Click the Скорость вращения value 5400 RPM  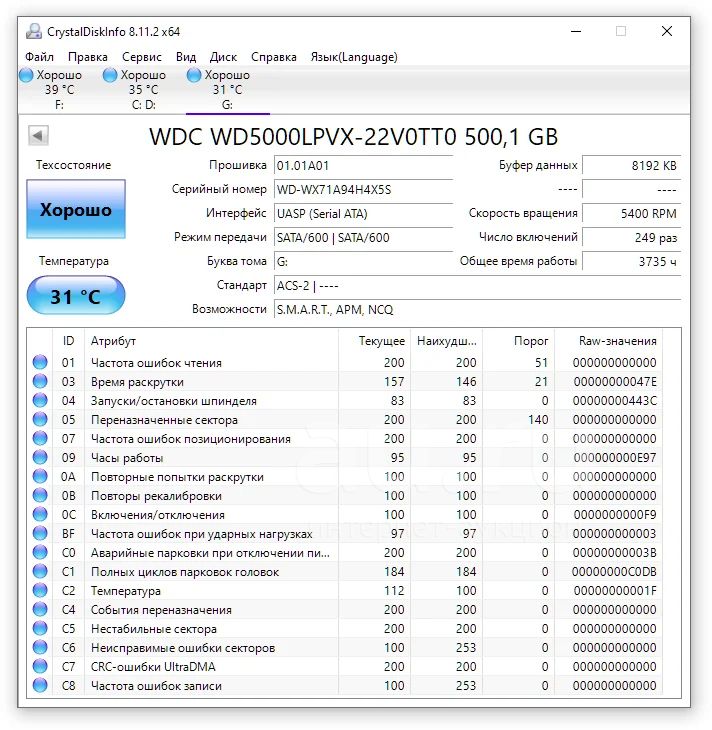[631, 214]
